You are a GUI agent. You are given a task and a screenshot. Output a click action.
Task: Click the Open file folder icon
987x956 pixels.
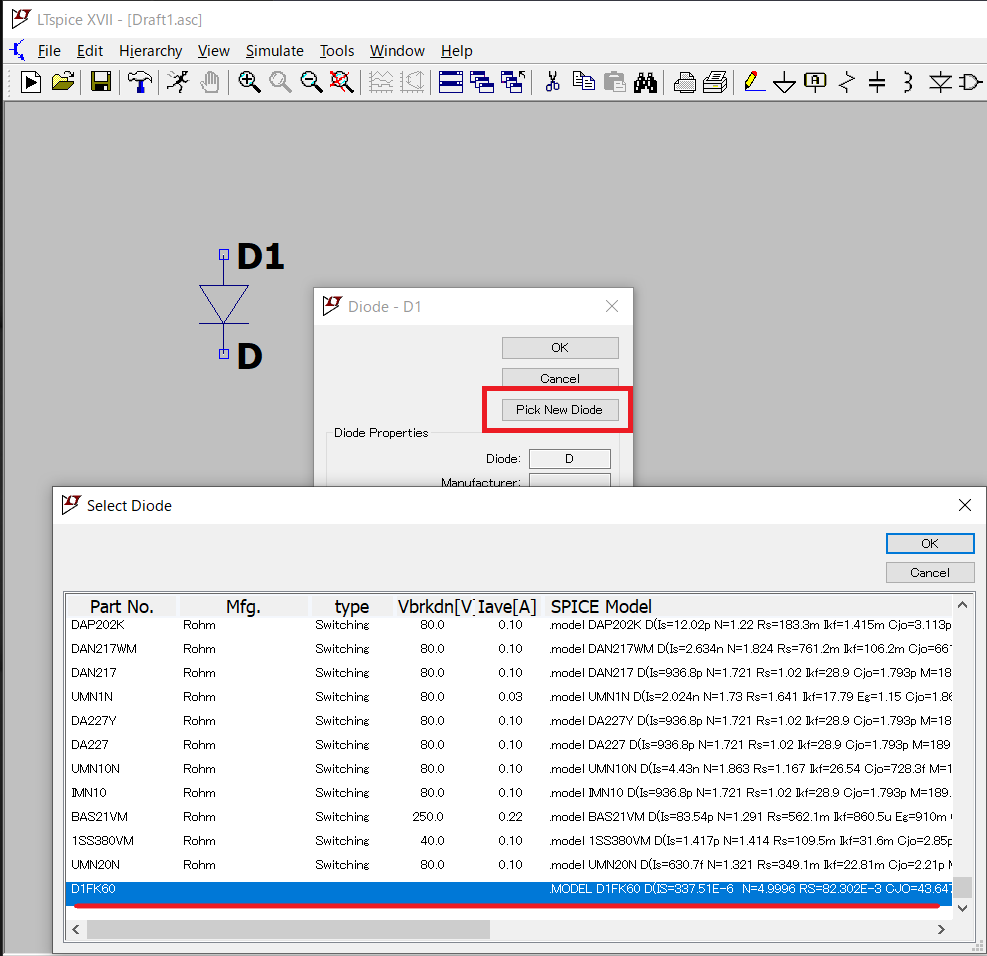tap(62, 82)
